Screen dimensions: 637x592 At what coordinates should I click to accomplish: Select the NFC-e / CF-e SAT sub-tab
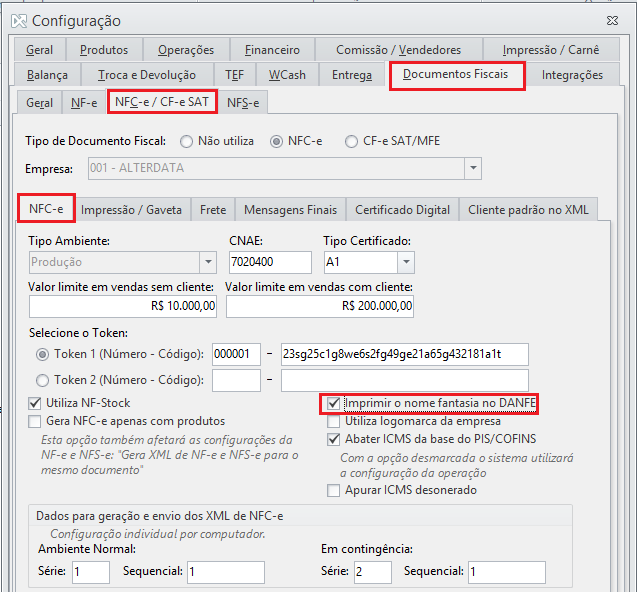162,102
